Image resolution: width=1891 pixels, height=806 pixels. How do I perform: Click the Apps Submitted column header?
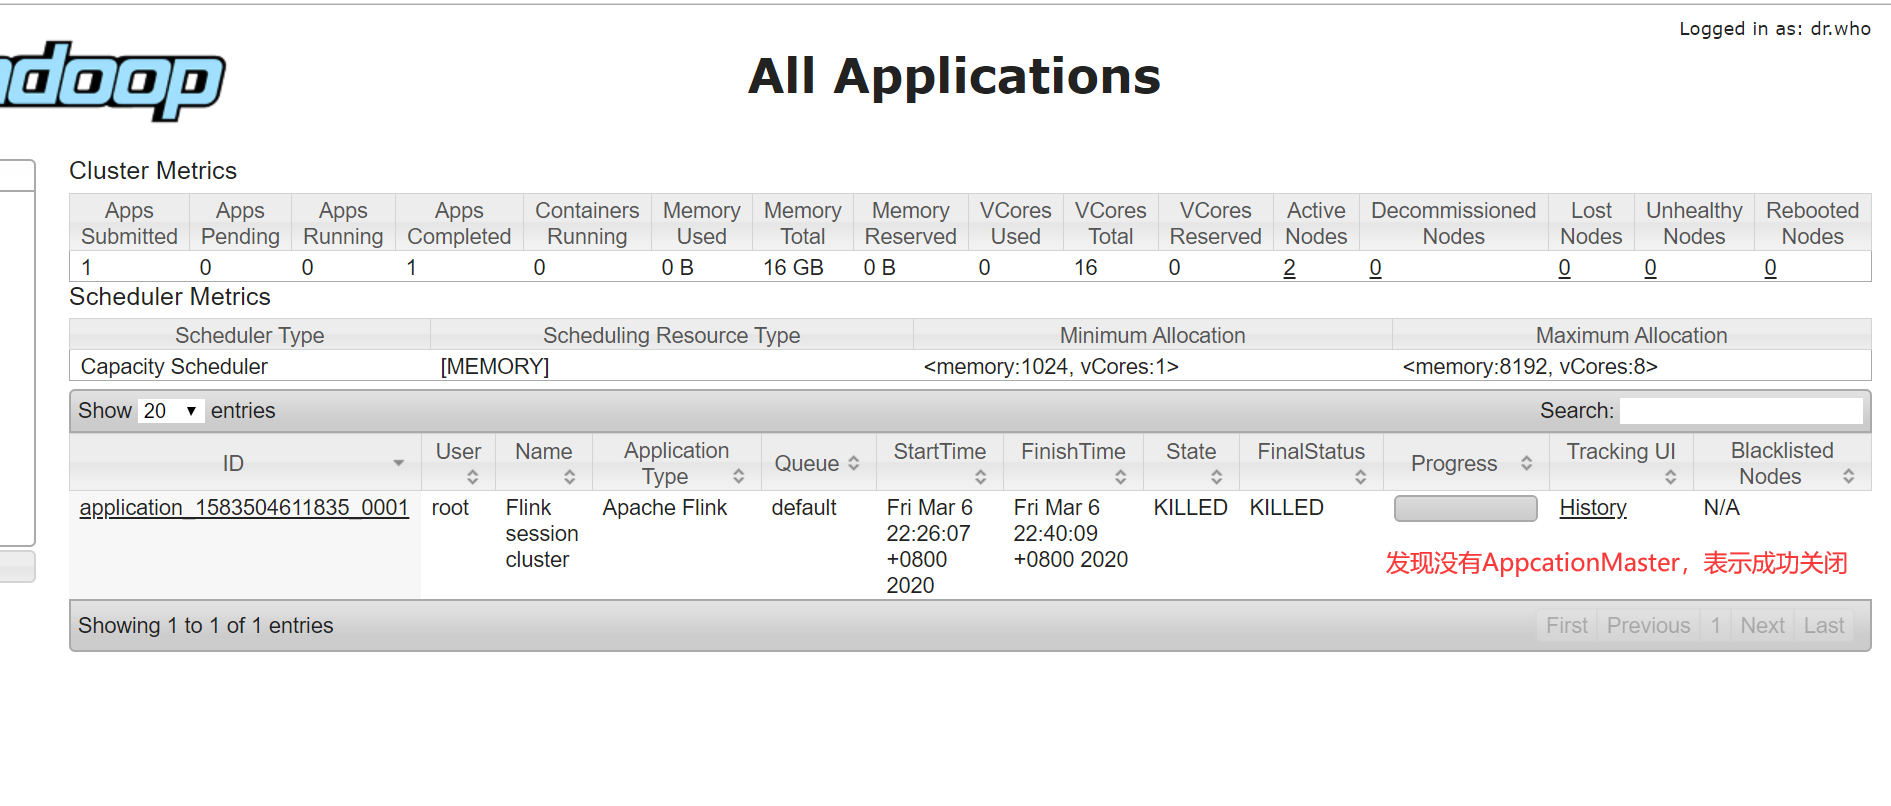pos(129,223)
